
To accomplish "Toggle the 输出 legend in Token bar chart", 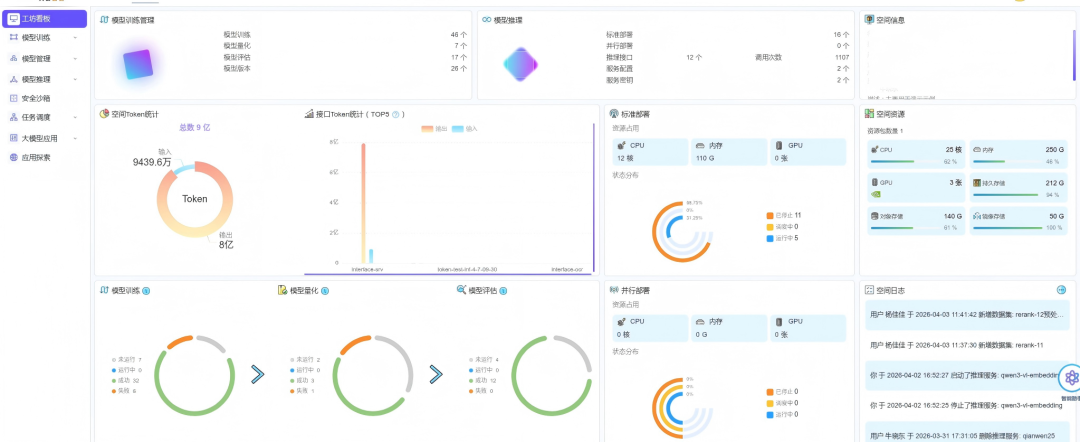I will click(435, 129).
